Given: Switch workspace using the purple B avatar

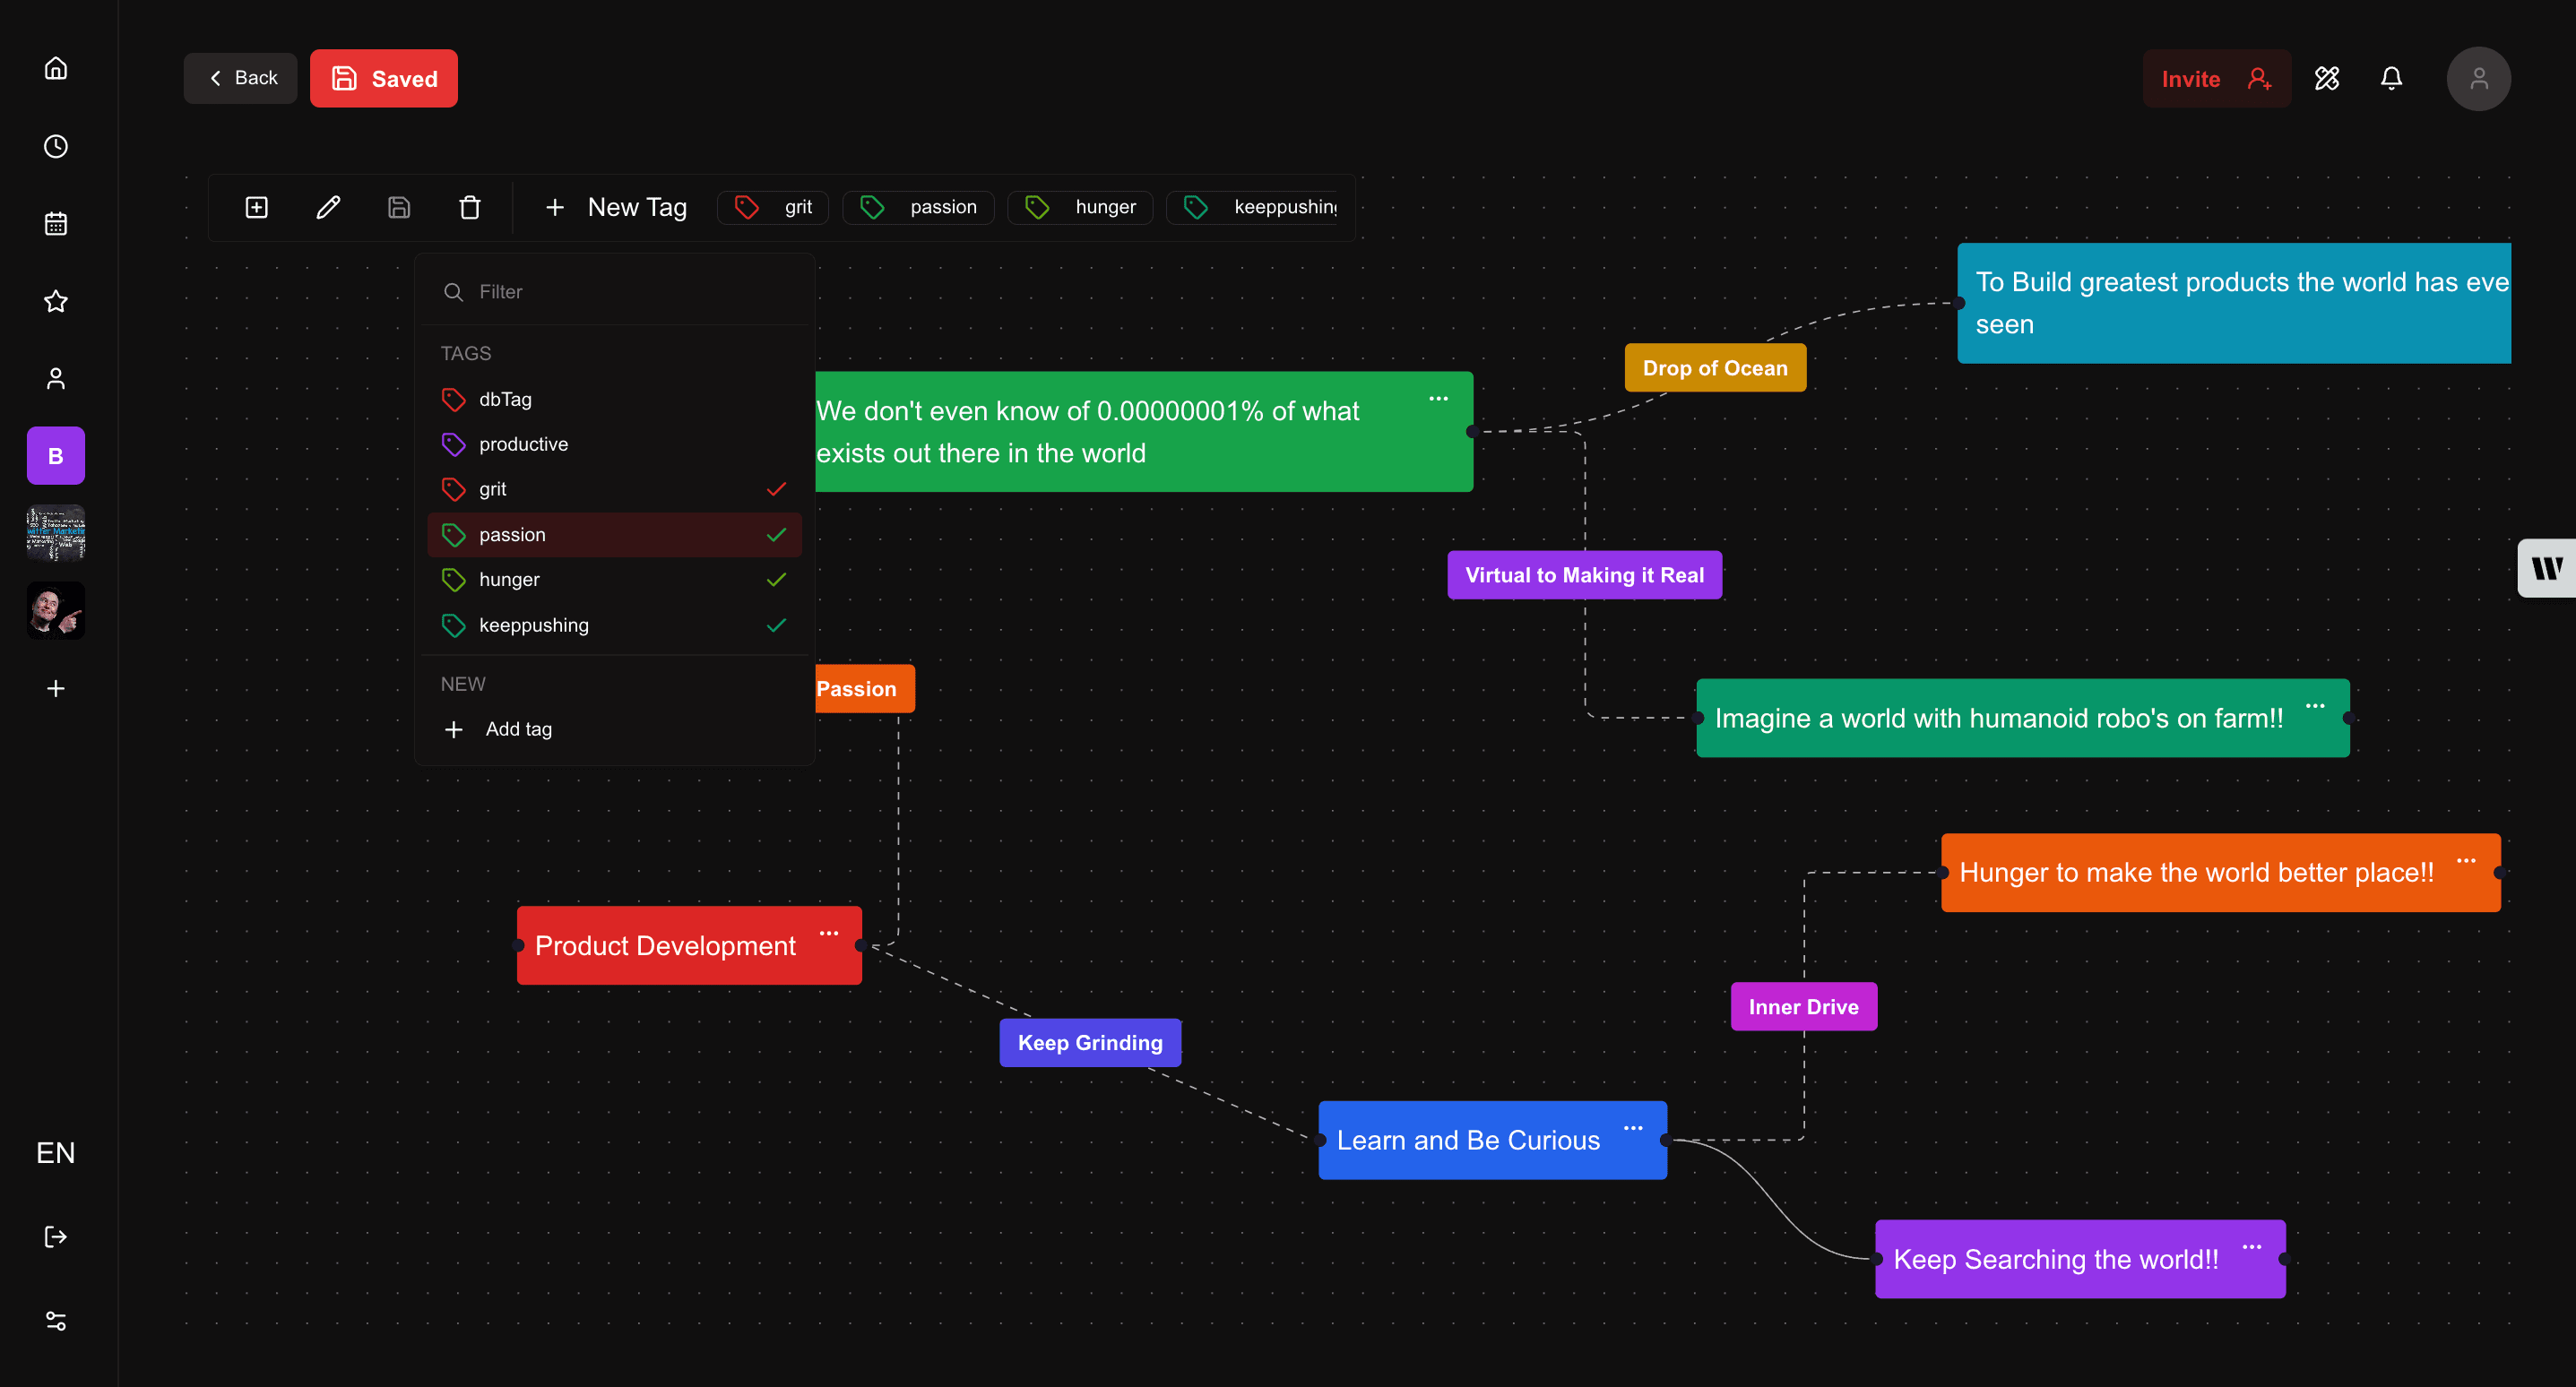Looking at the screenshot, I should (55, 455).
